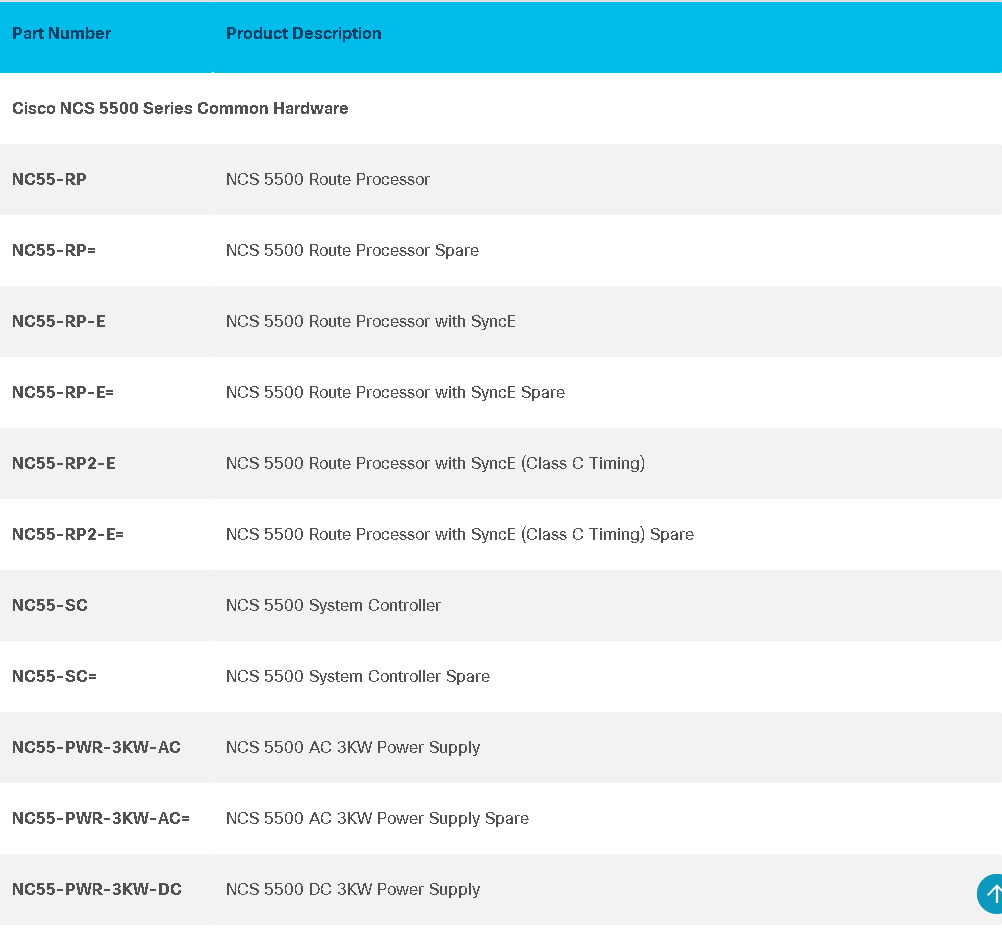Select the Part Number column header

[61, 33]
